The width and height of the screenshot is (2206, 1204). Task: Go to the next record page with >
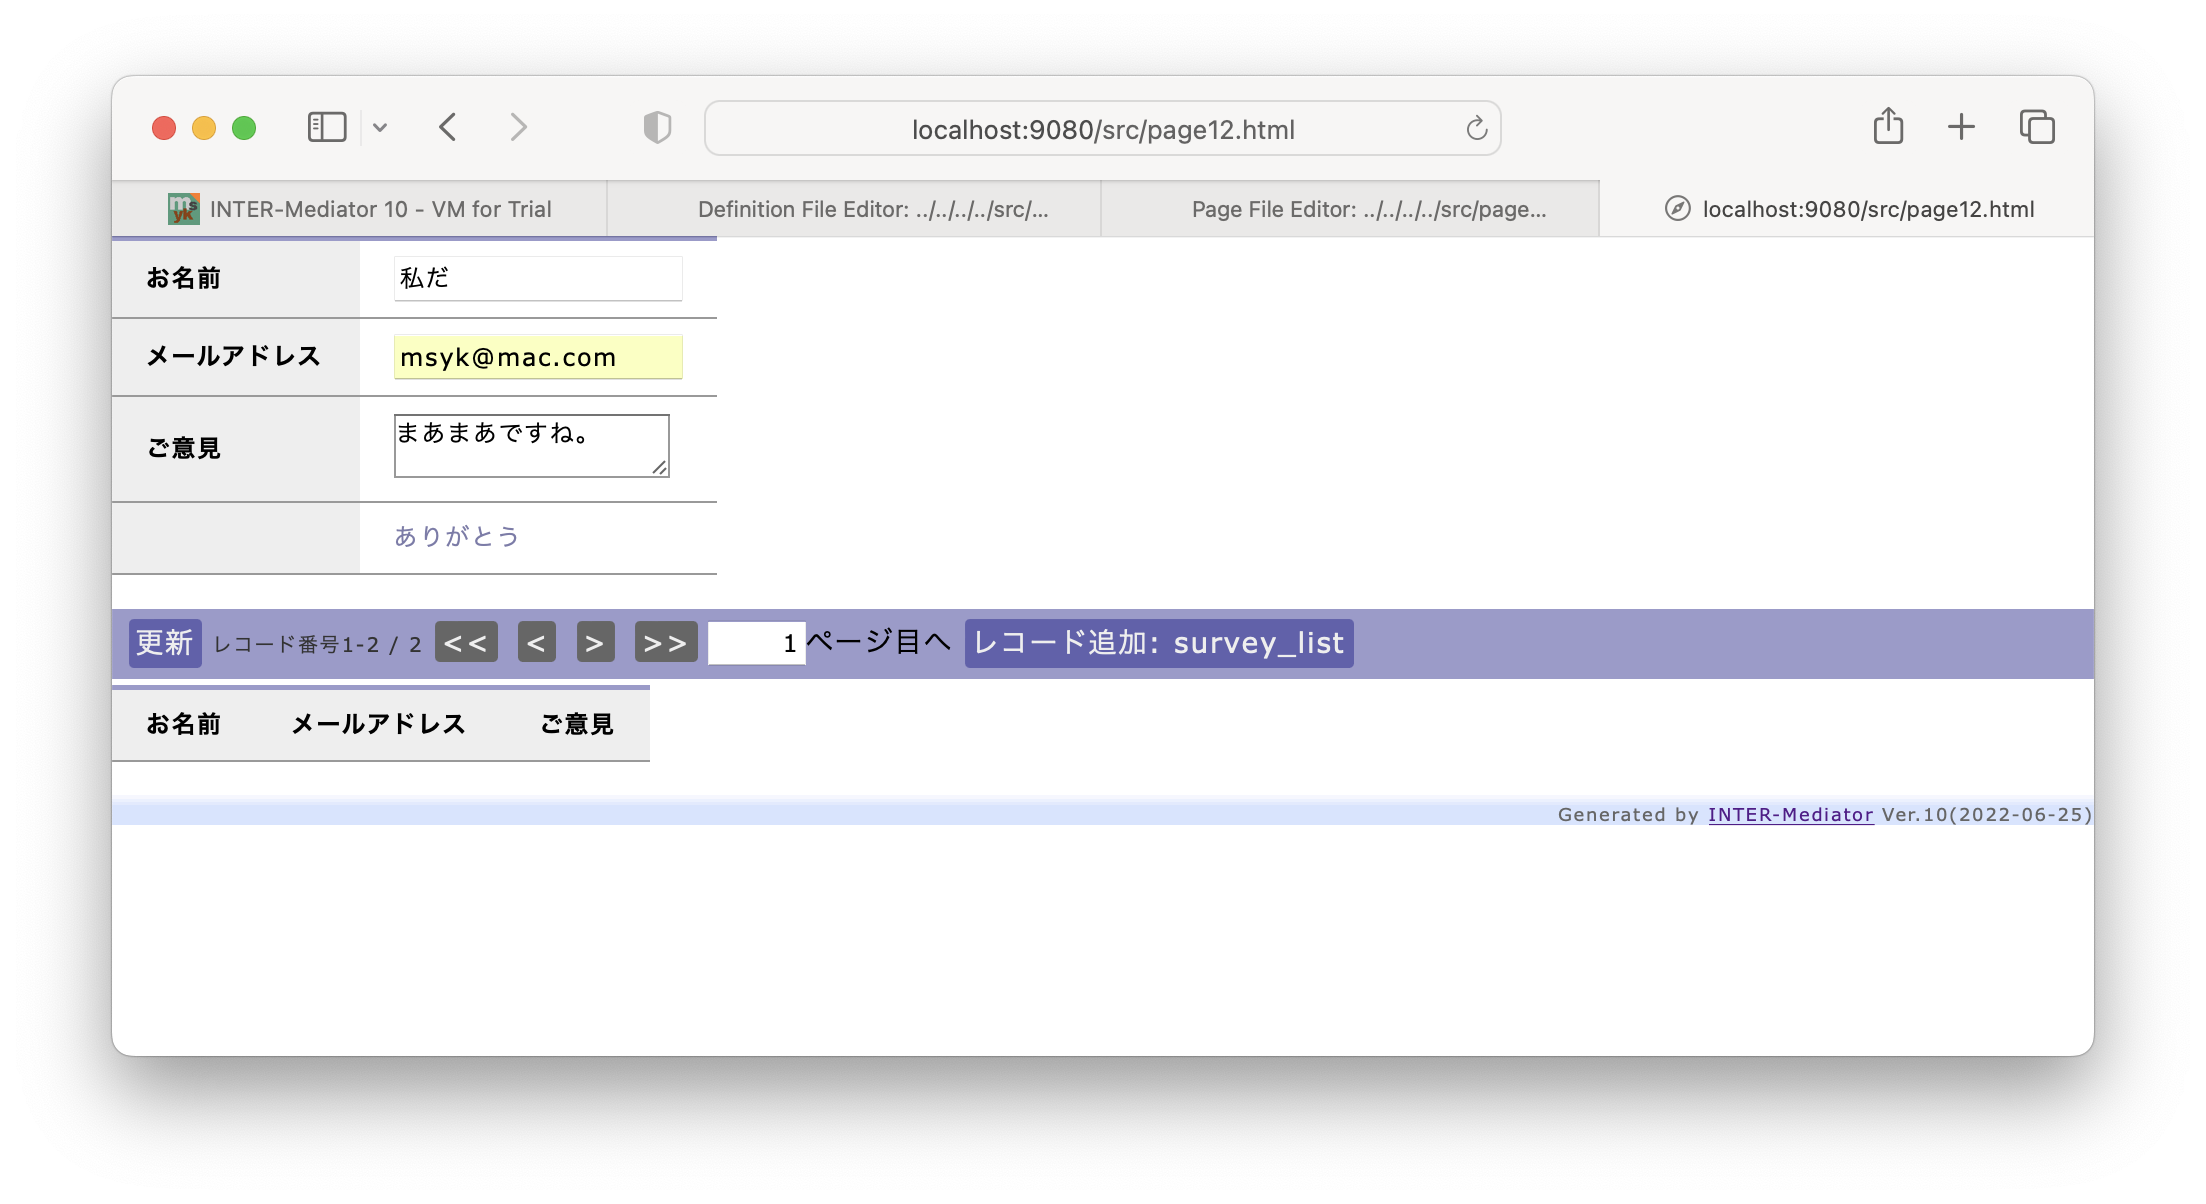(595, 643)
